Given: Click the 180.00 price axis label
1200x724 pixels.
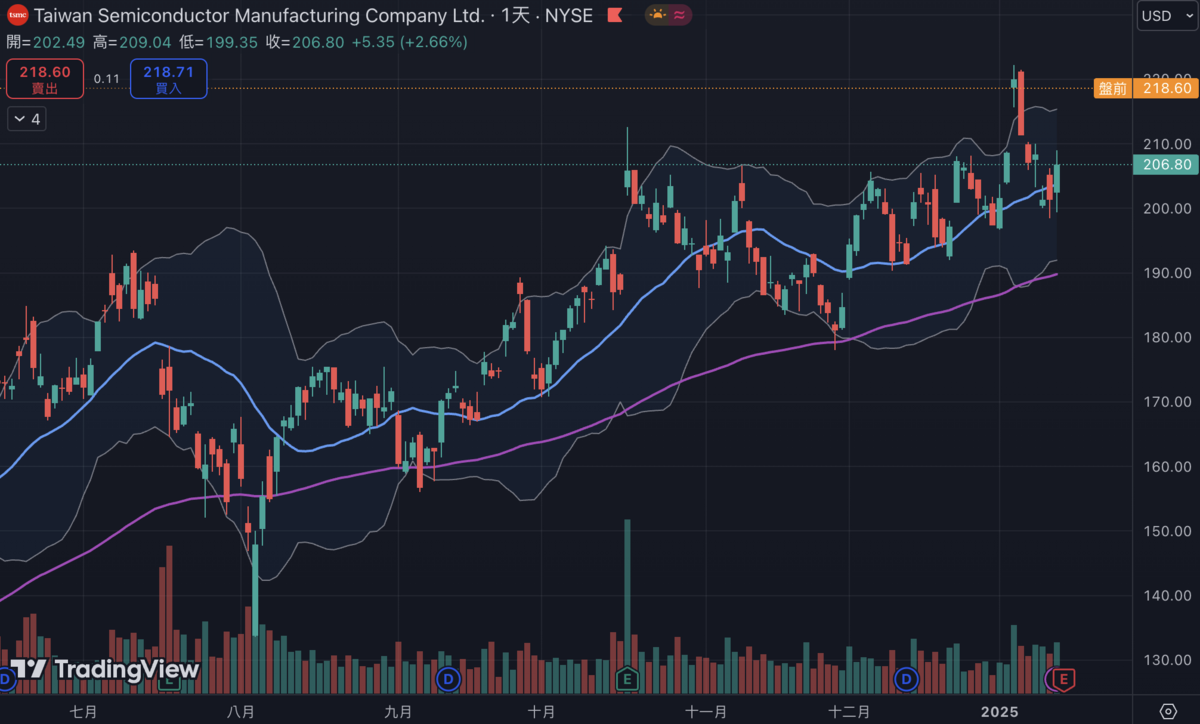Looking at the screenshot, I should point(1166,337).
